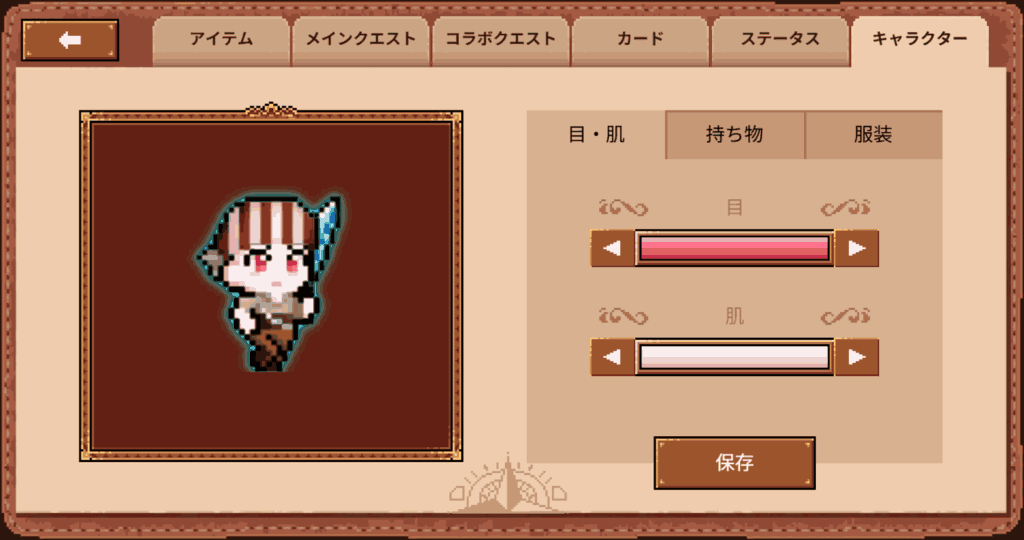Click the ornate crown ornament atop the preview frame
This screenshot has height=540, width=1024.
click(x=271, y=110)
